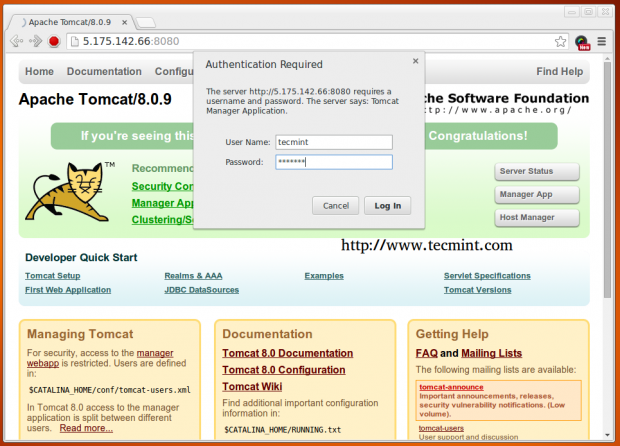This screenshot has width=620, height=446.
Task: Click the browser Back arrow
Action: (x=17, y=41)
